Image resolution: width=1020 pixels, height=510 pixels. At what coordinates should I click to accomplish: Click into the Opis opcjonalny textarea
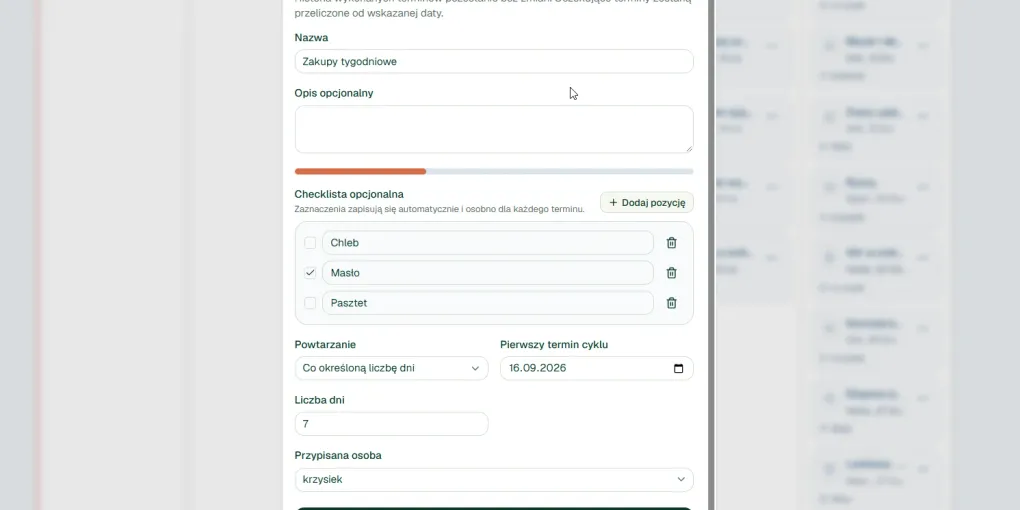(494, 129)
